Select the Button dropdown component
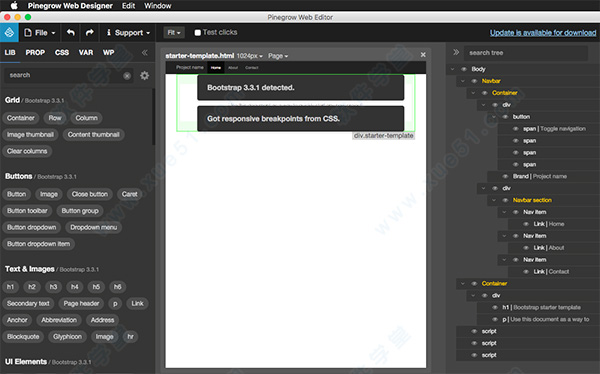Viewport: 600px width, 374px height. pyautogui.click(x=31, y=227)
